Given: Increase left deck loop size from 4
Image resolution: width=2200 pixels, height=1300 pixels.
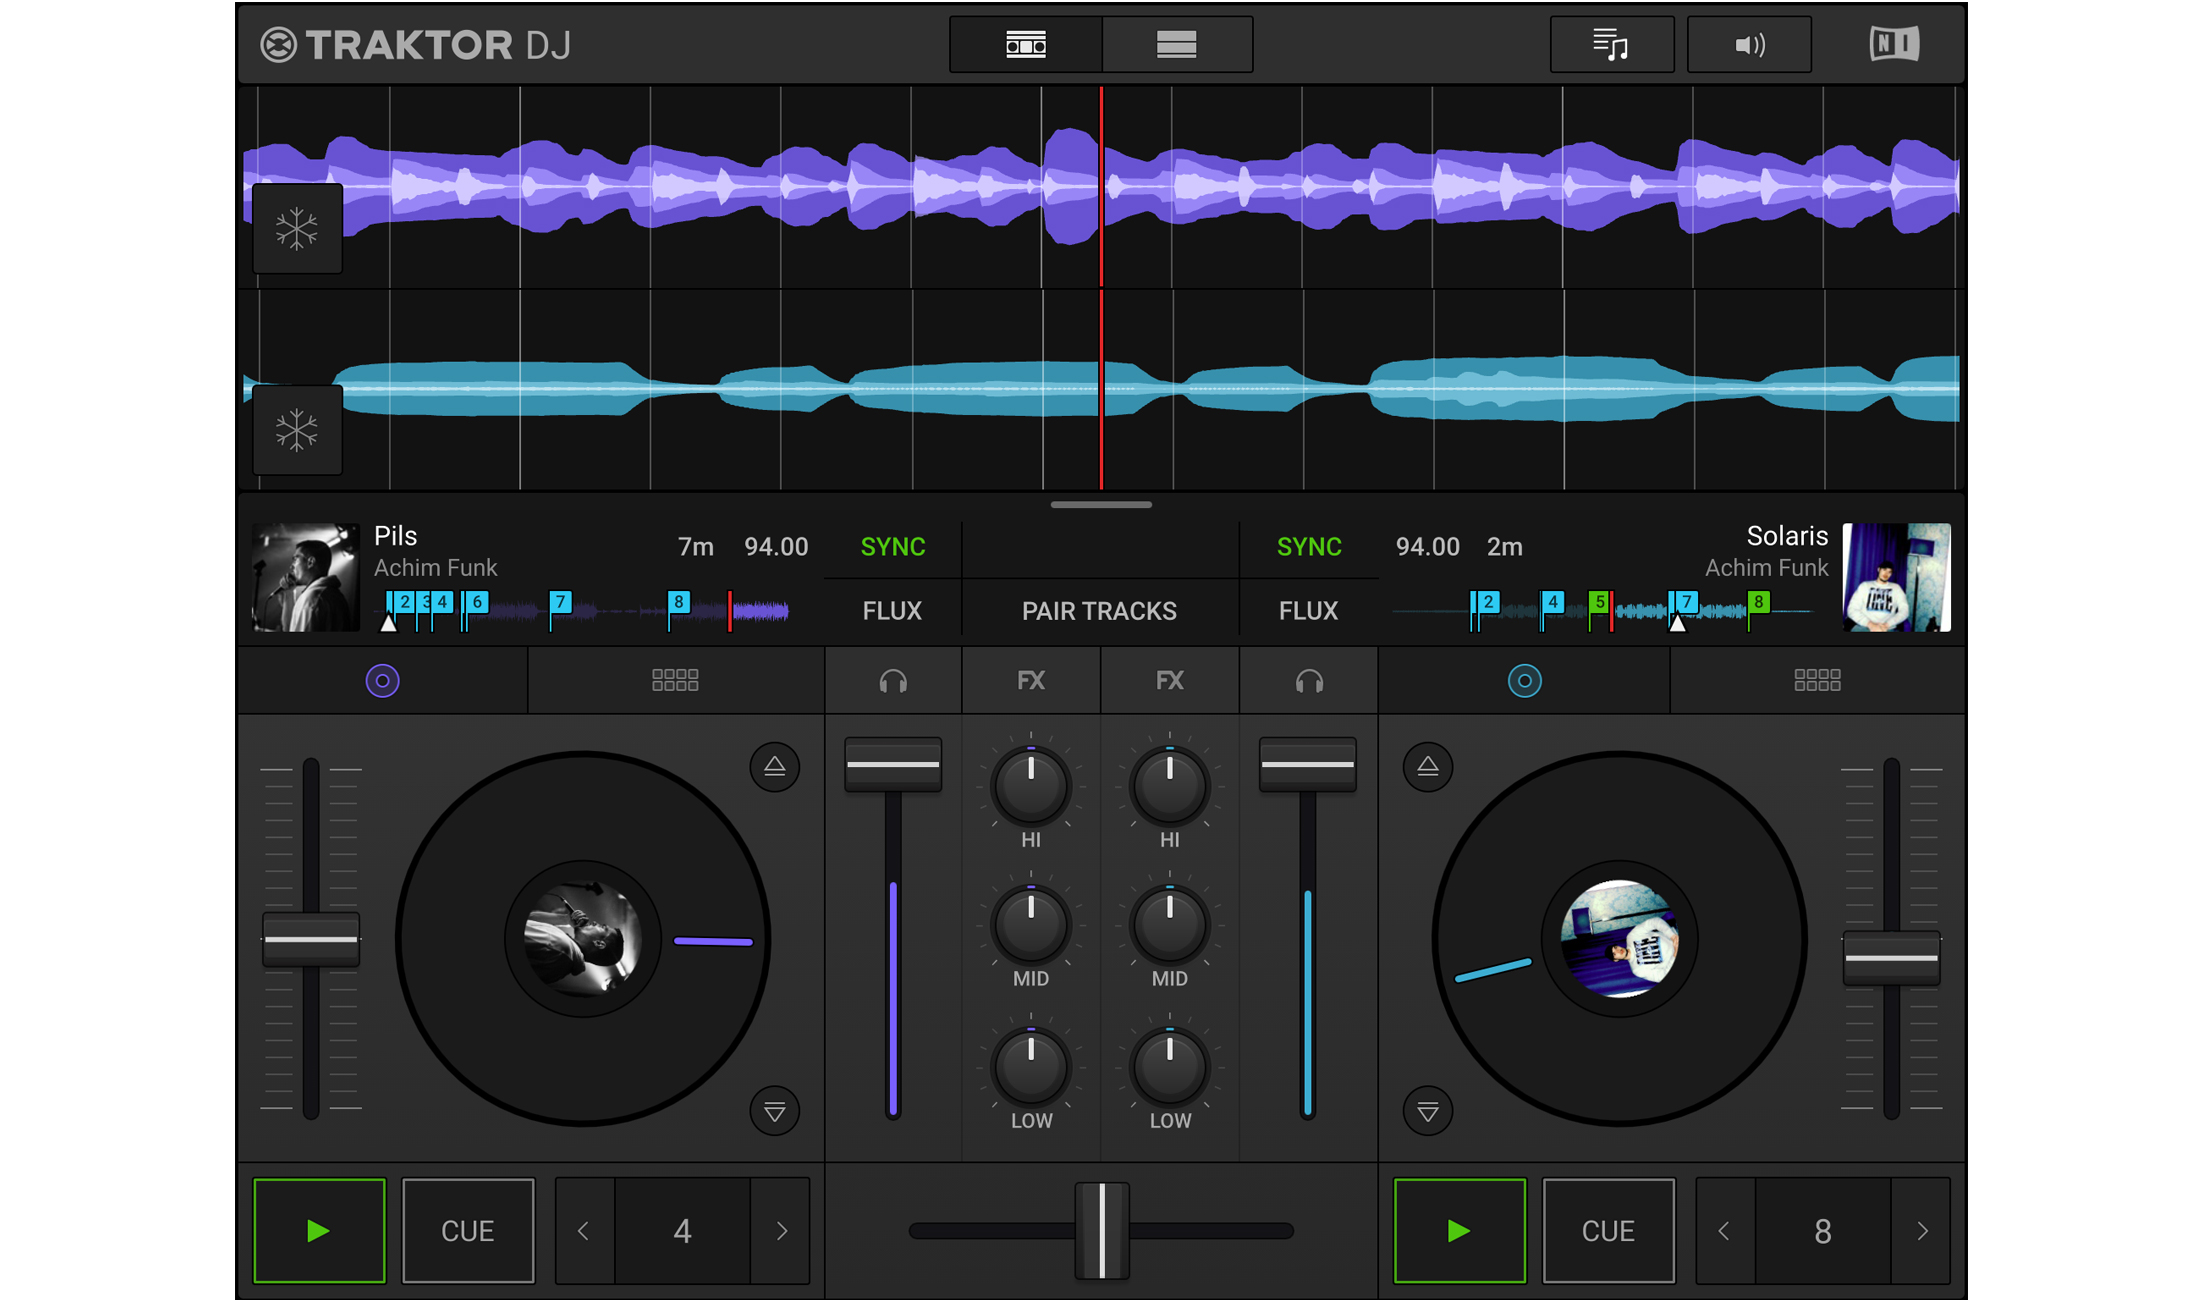Looking at the screenshot, I should click(x=781, y=1231).
